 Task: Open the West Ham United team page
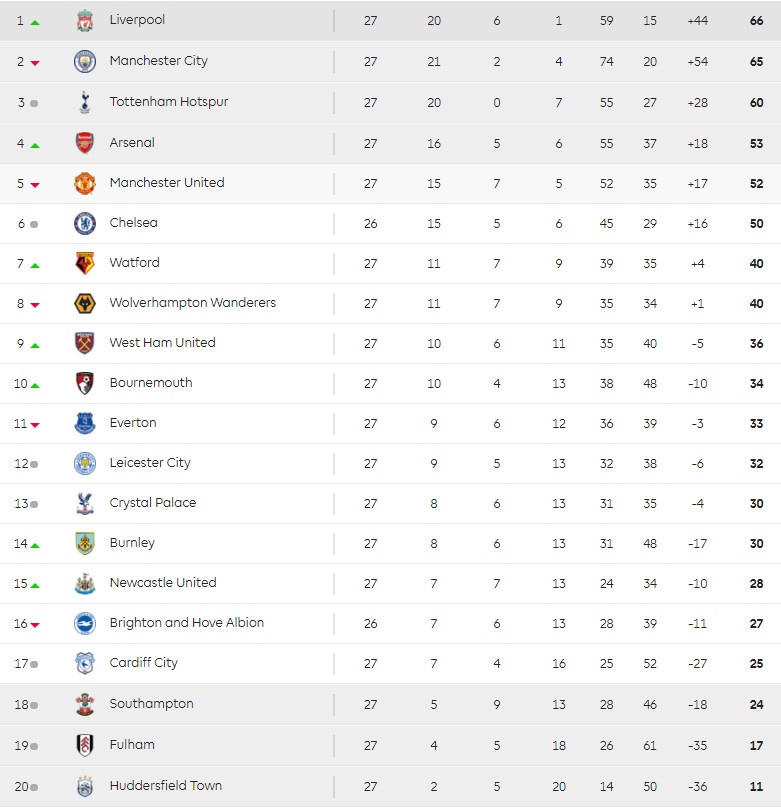click(x=162, y=343)
